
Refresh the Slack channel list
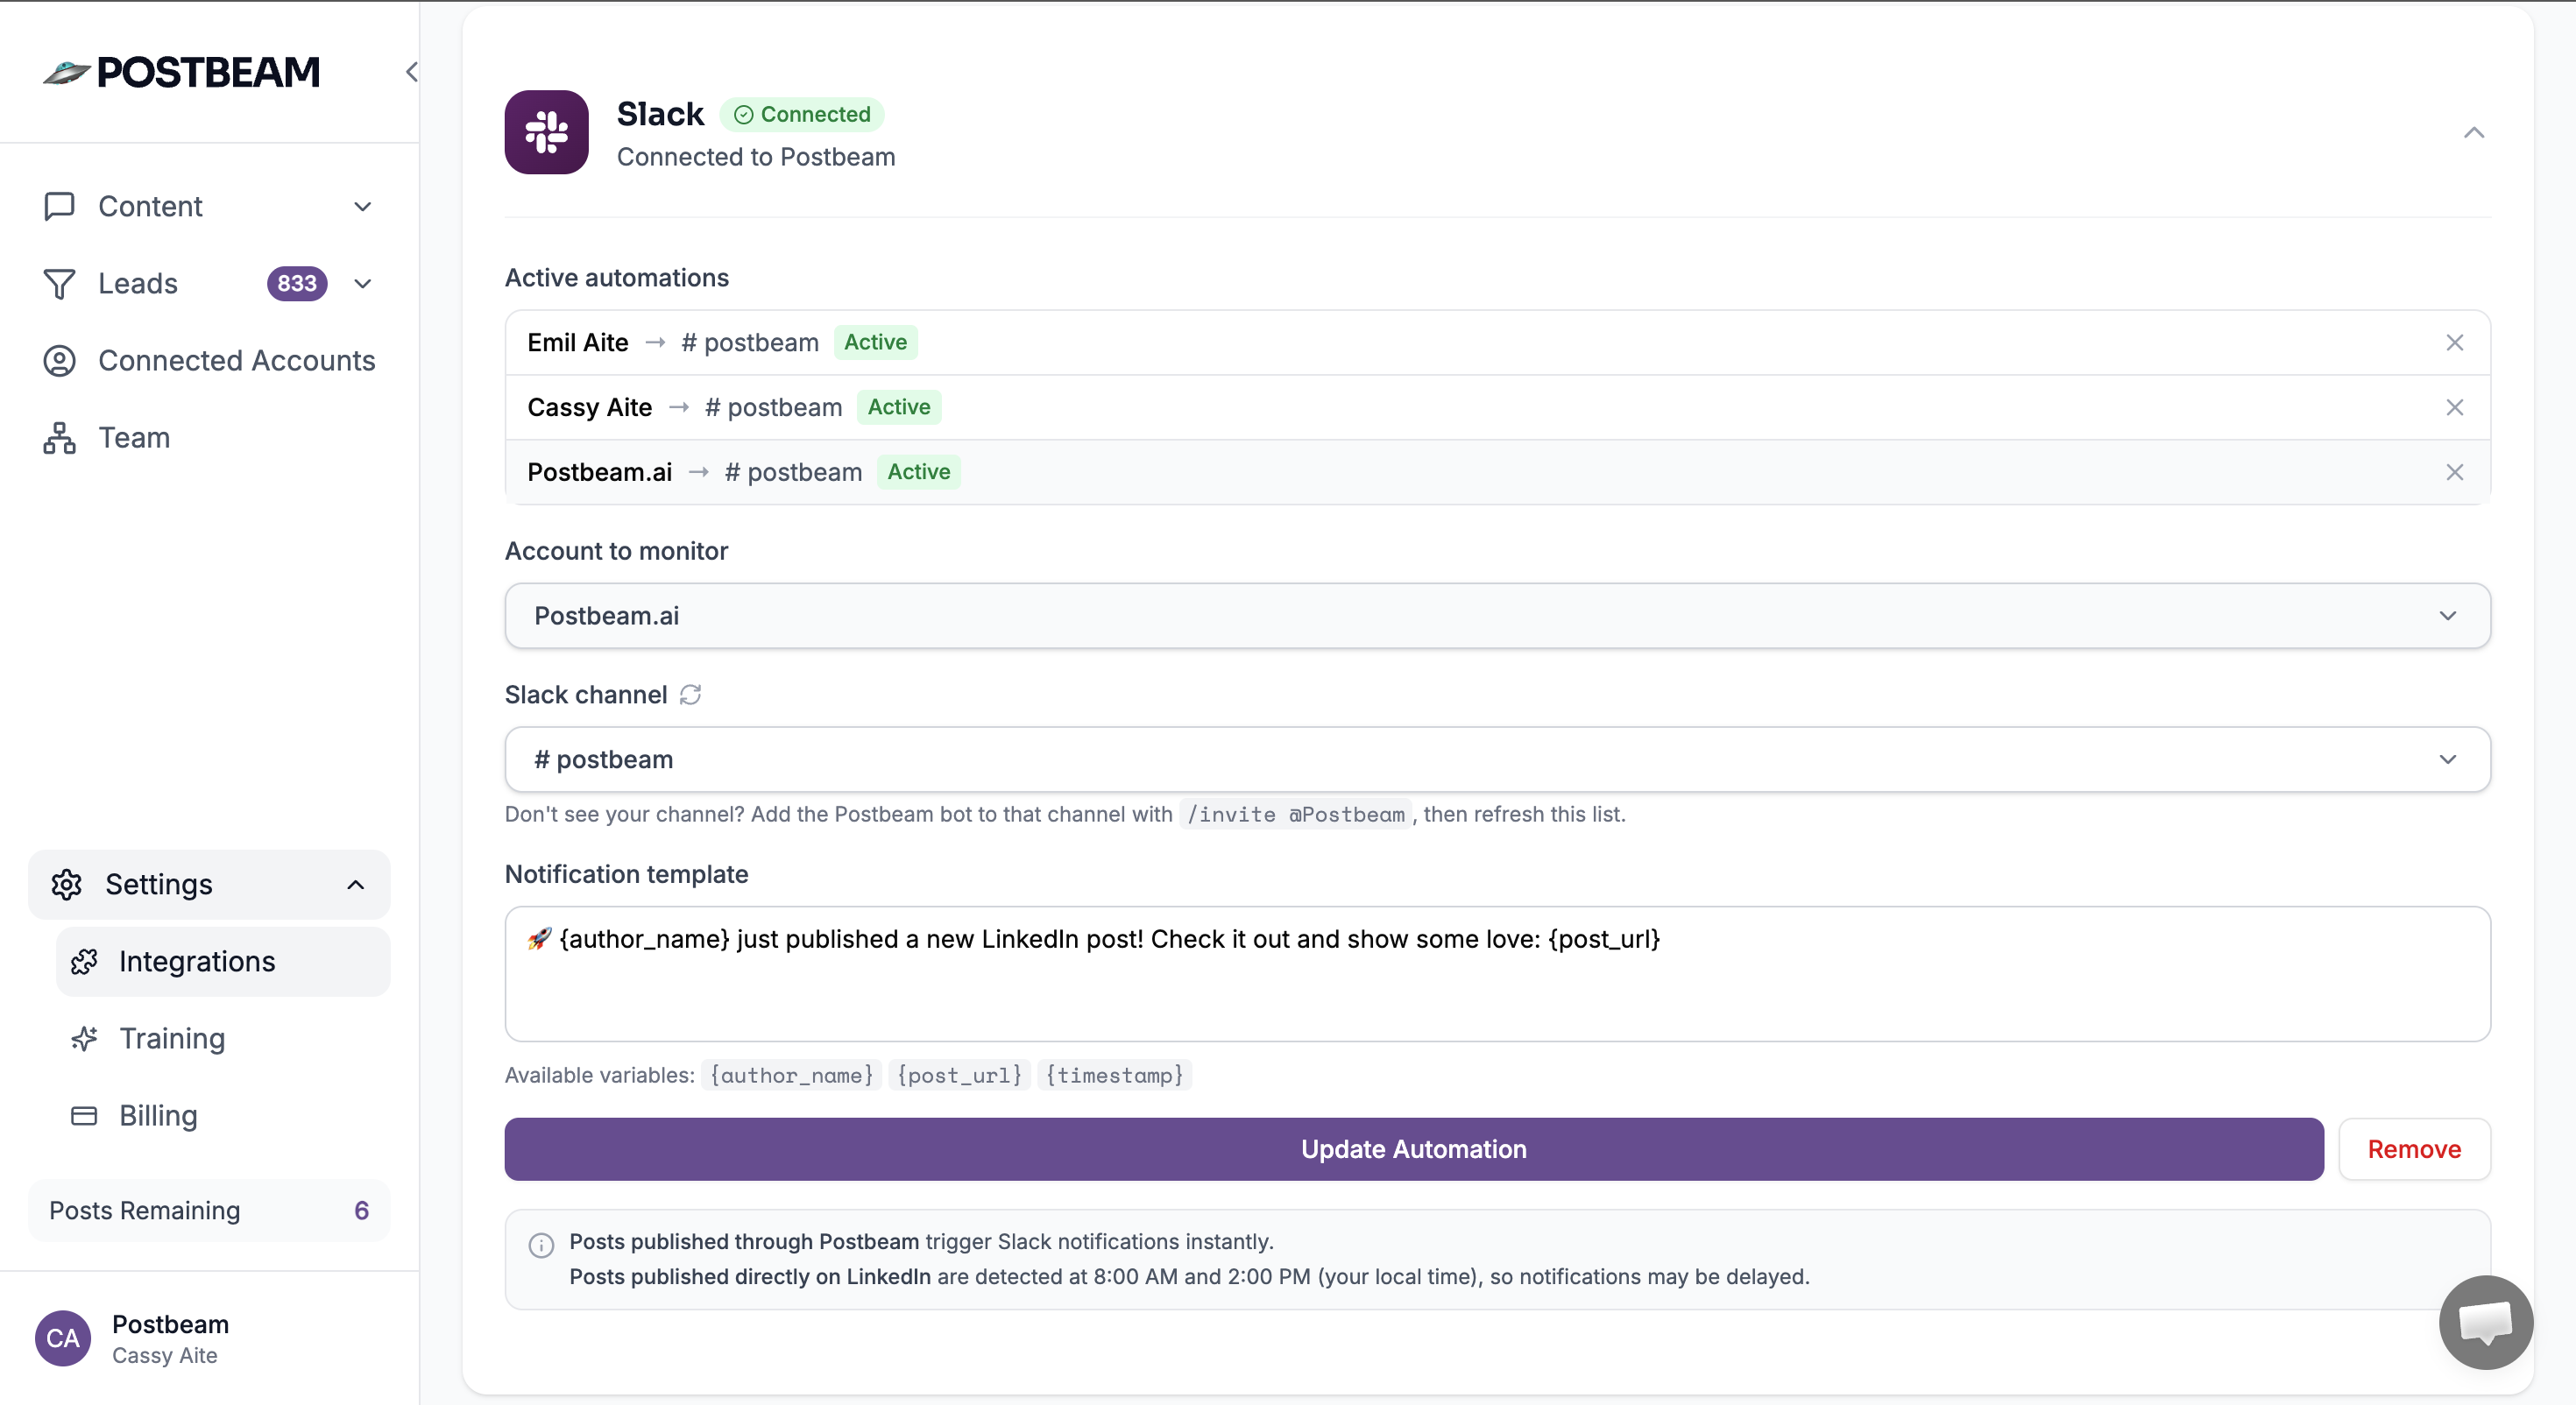[x=691, y=695]
